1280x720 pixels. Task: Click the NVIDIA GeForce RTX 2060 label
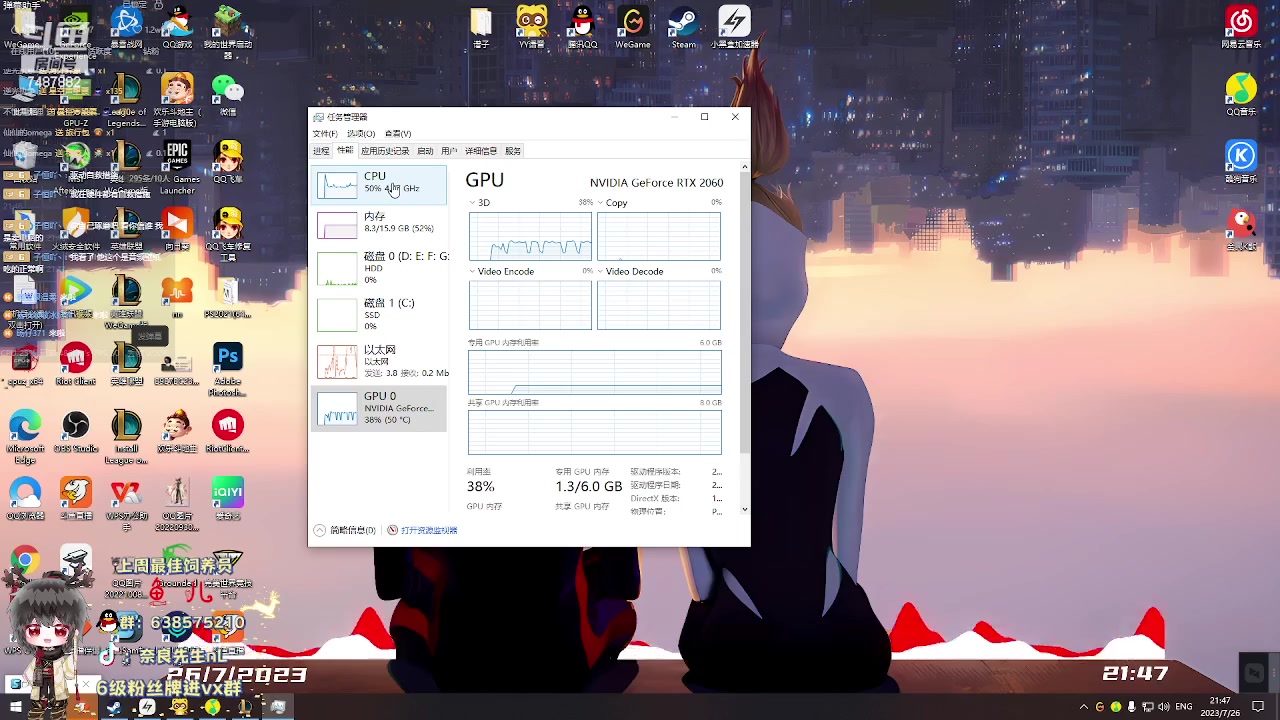tap(656, 183)
